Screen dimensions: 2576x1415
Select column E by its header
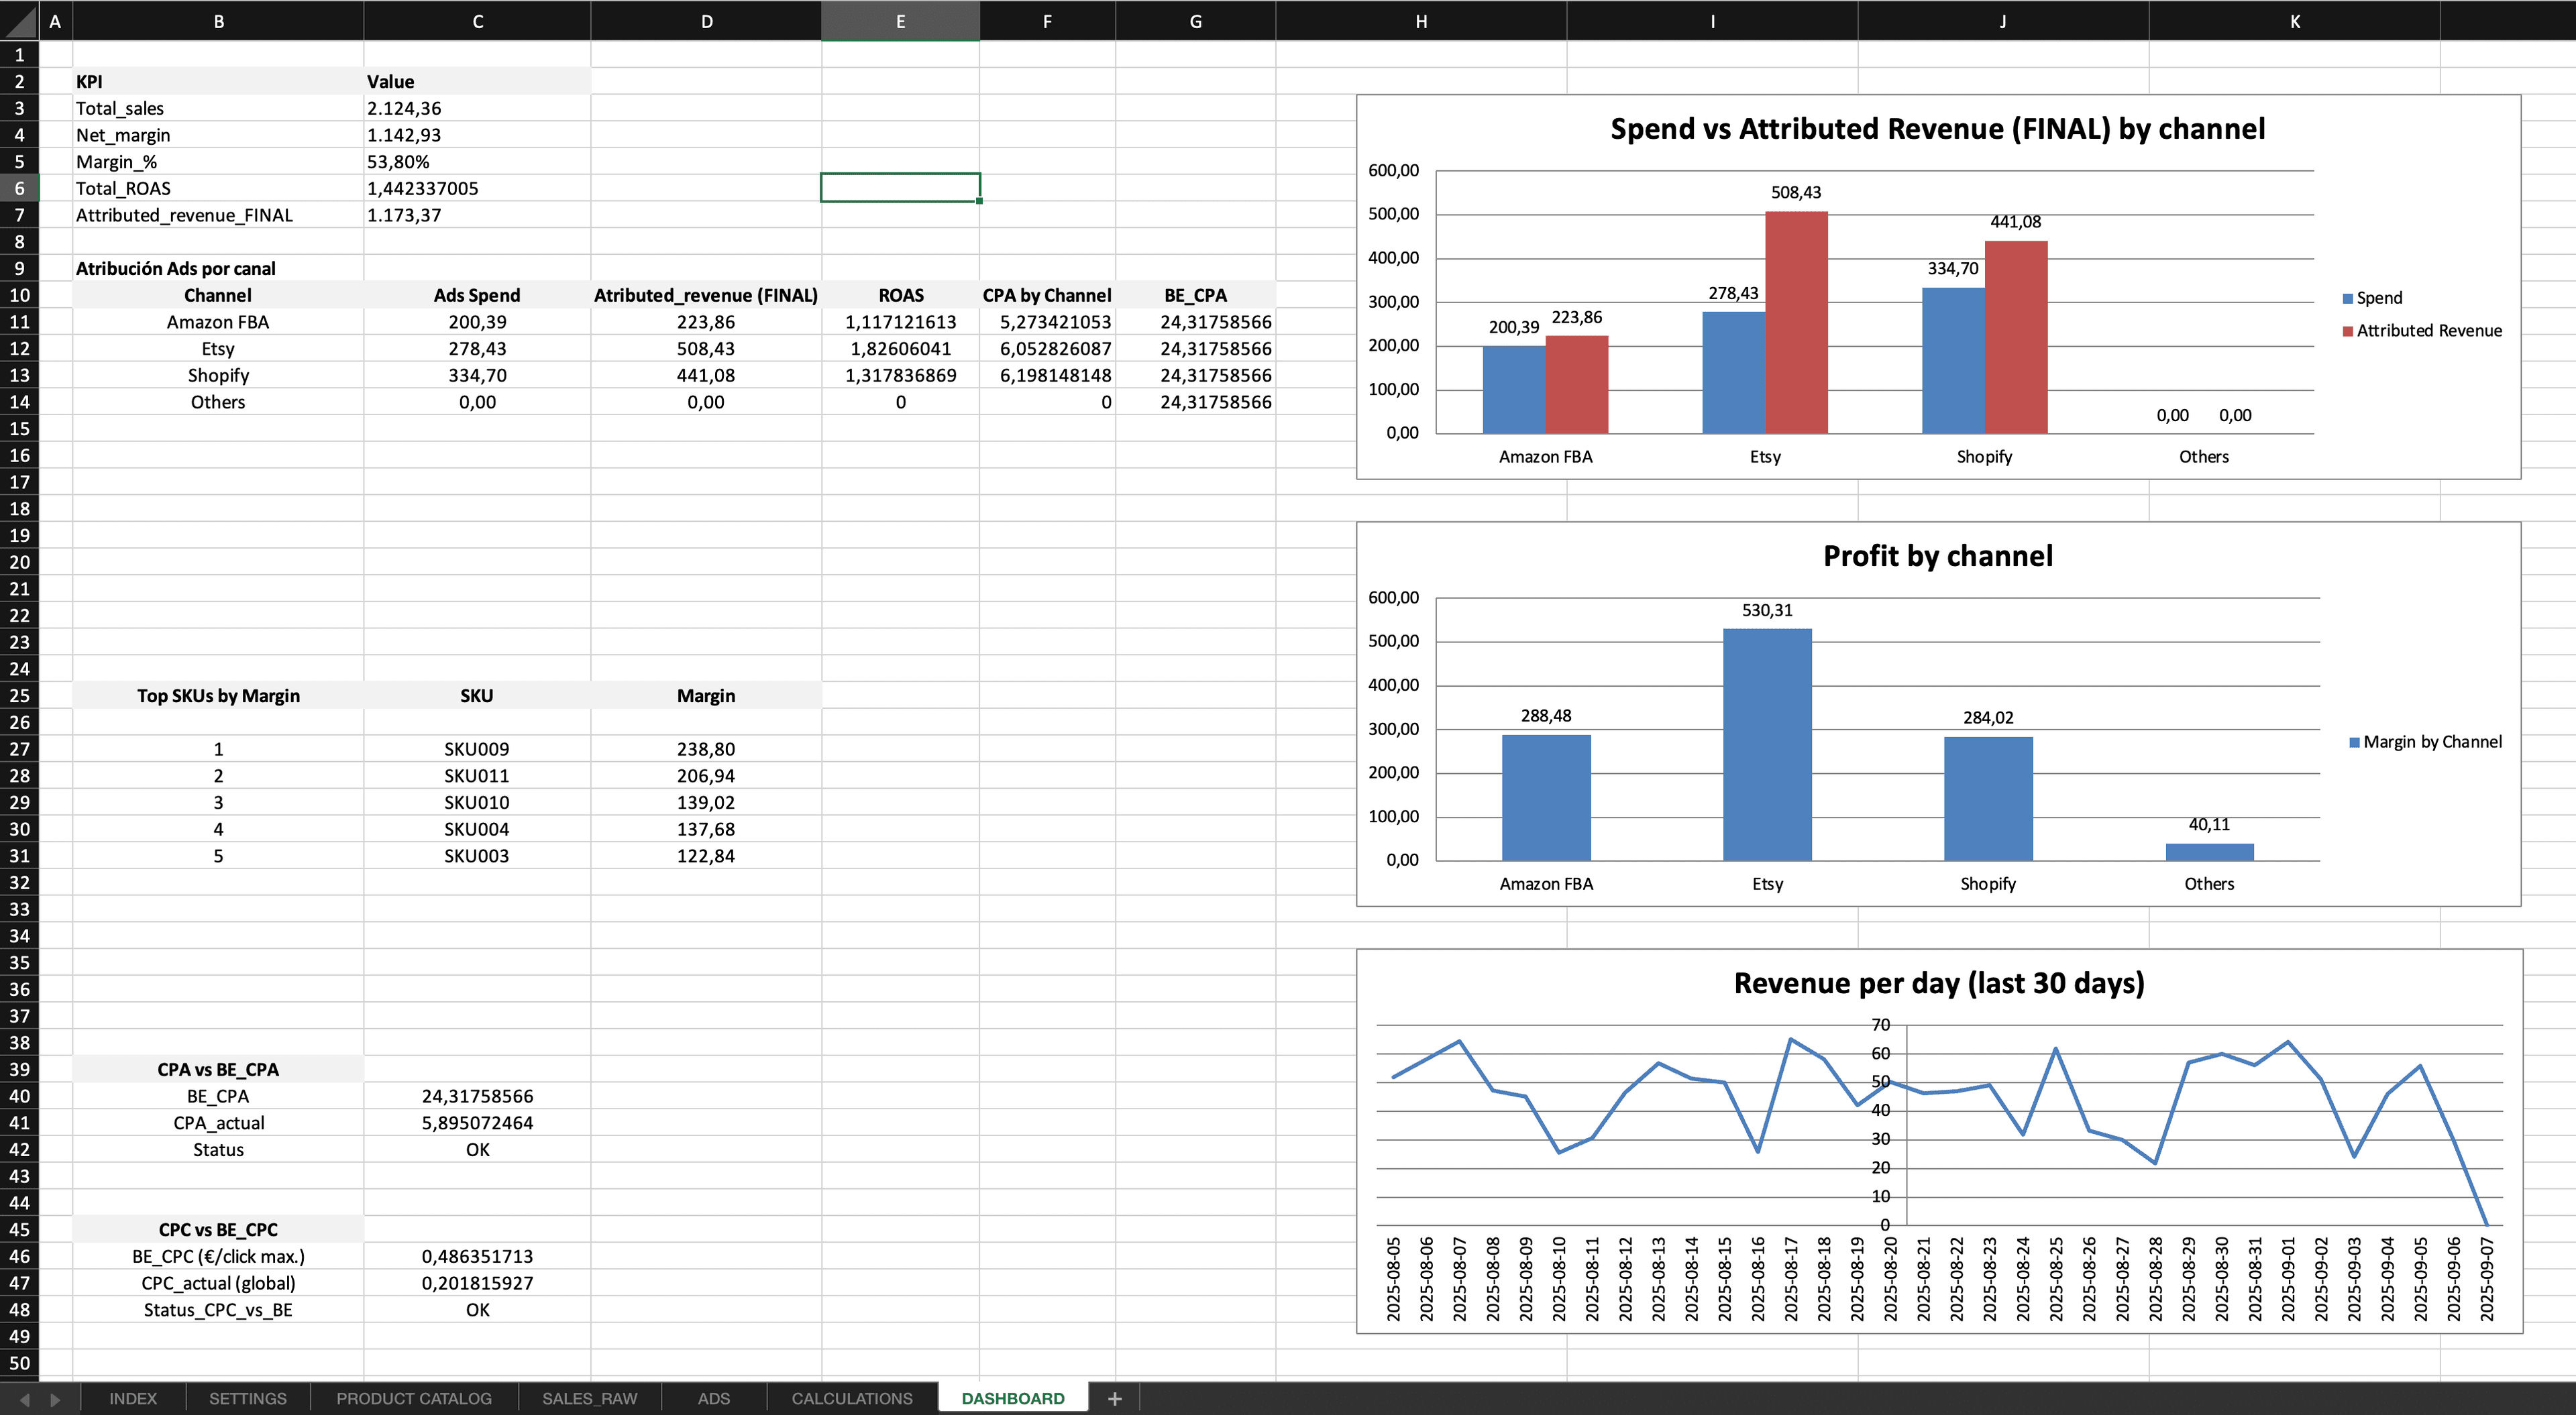[x=899, y=20]
